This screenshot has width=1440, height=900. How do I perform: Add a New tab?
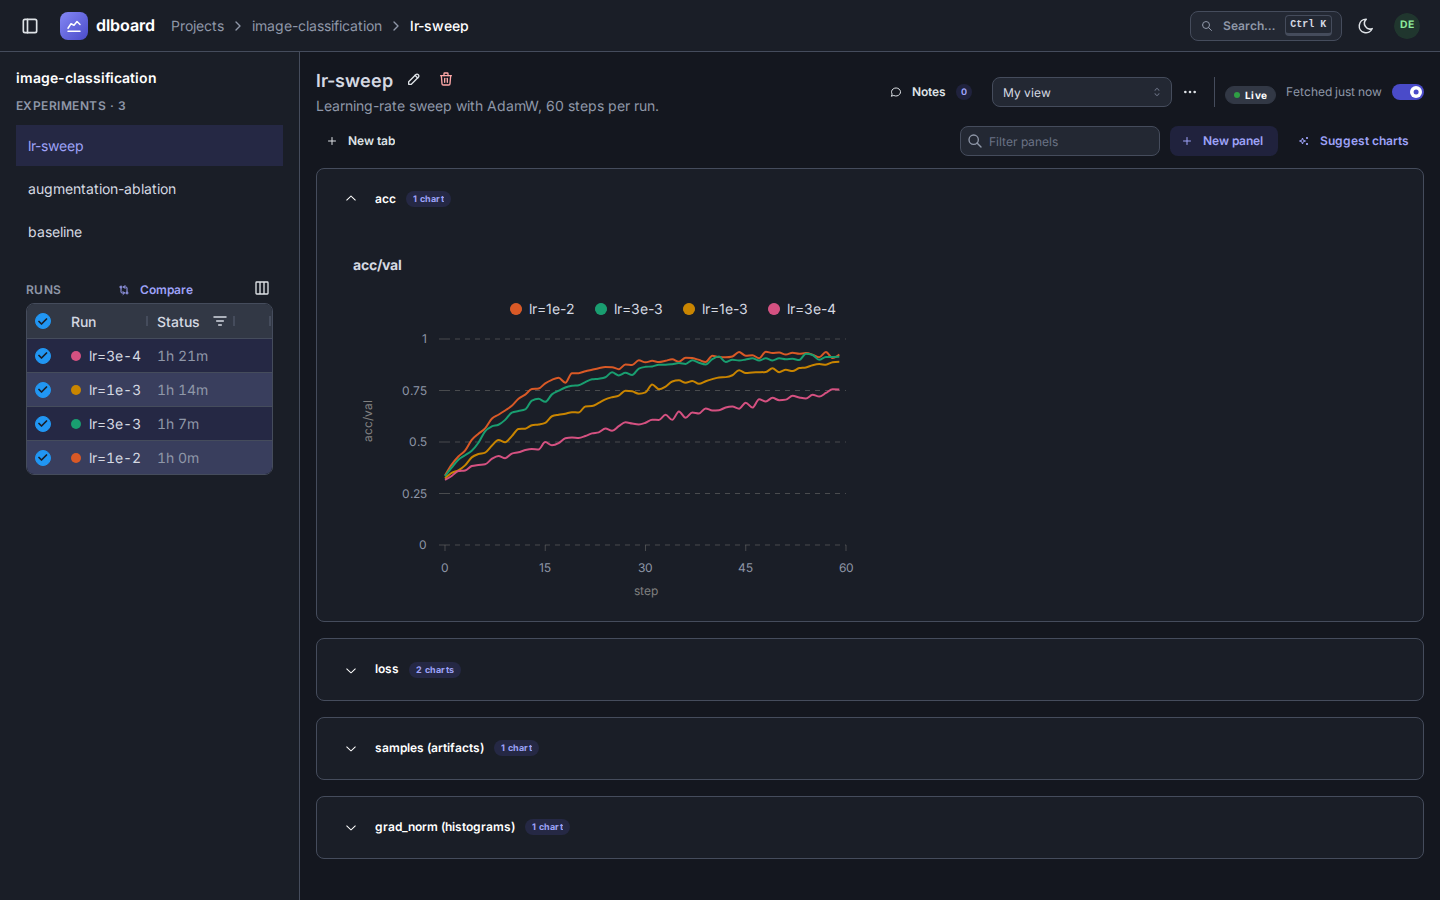[x=361, y=141]
